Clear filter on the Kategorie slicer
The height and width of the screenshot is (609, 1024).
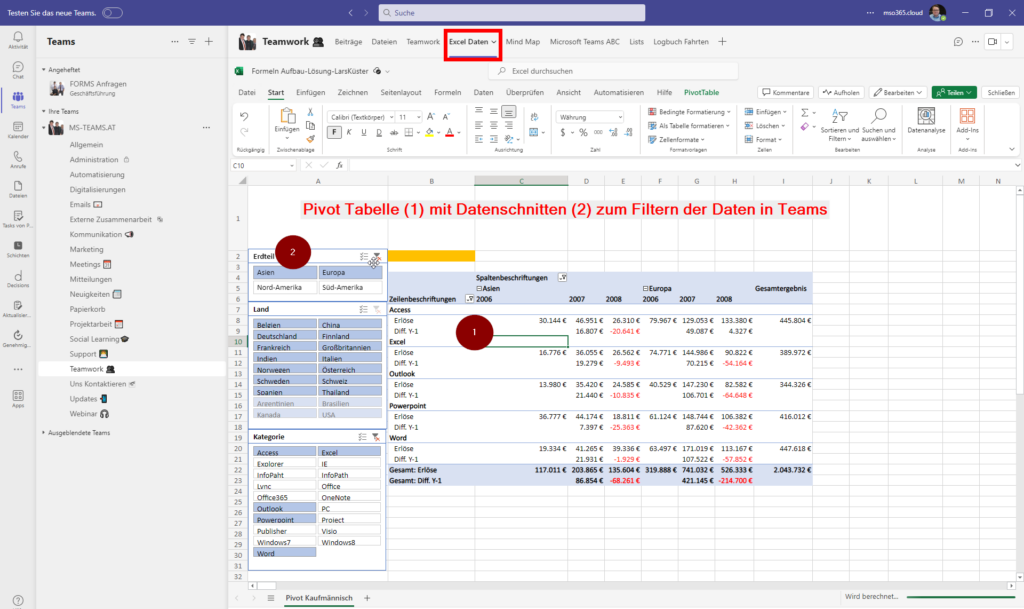pyautogui.click(x=376, y=437)
